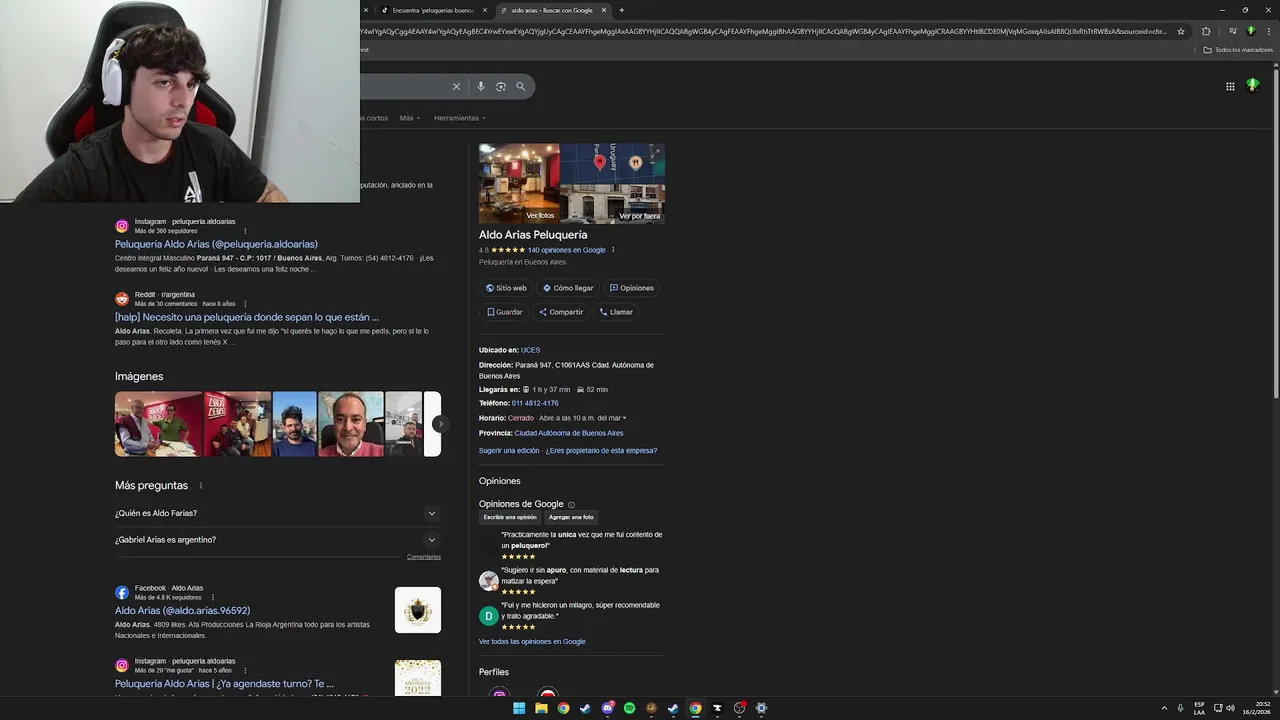Open the Reddit result about needing a peluquería
The height and width of the screenshot is (720, 1280).
(x=246, y=317)
